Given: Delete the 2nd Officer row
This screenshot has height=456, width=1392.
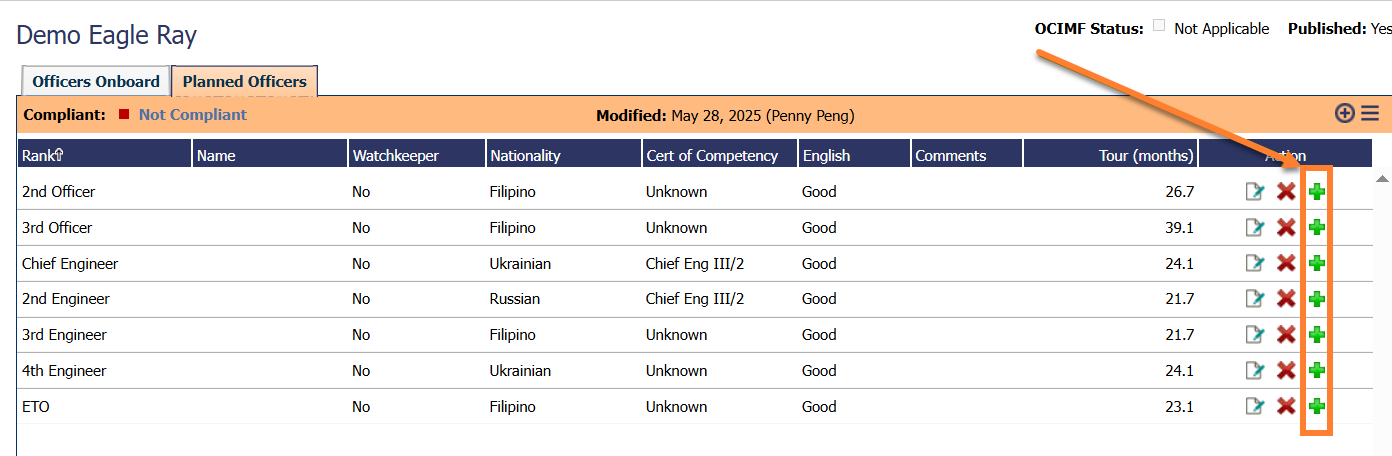Looking at the screenshot, I should (1286, 192).
